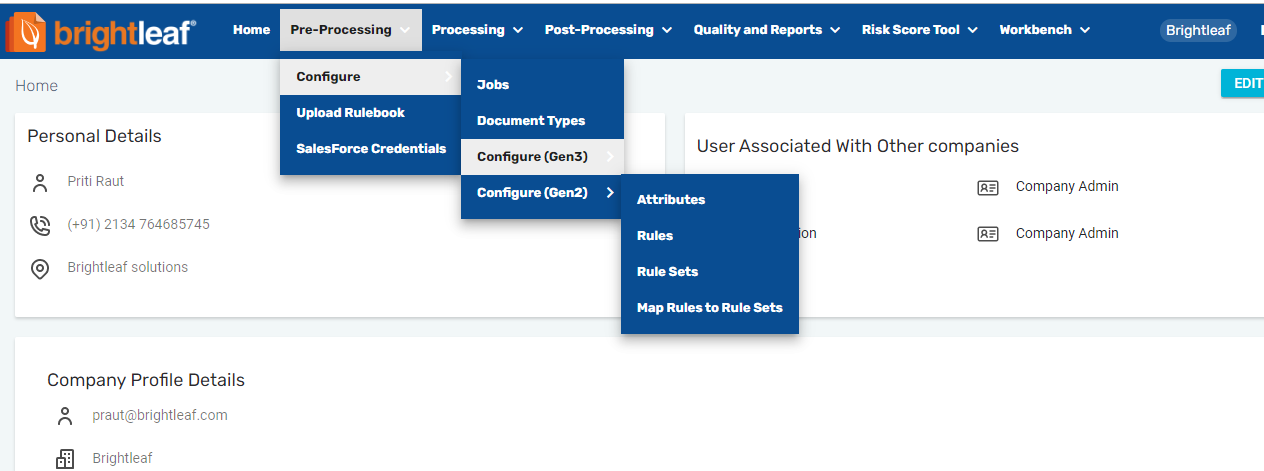Choose Map Rules to Rule Sets

(709, 308)
